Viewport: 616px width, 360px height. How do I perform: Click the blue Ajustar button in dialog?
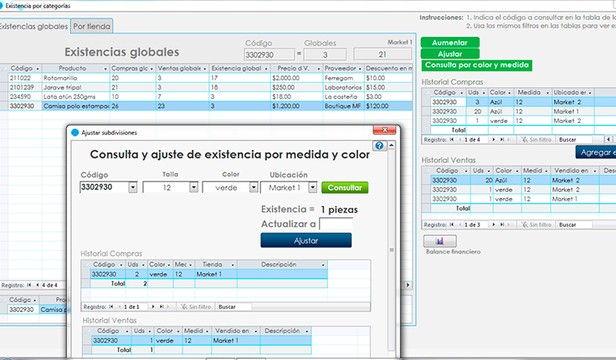(306, 241)
